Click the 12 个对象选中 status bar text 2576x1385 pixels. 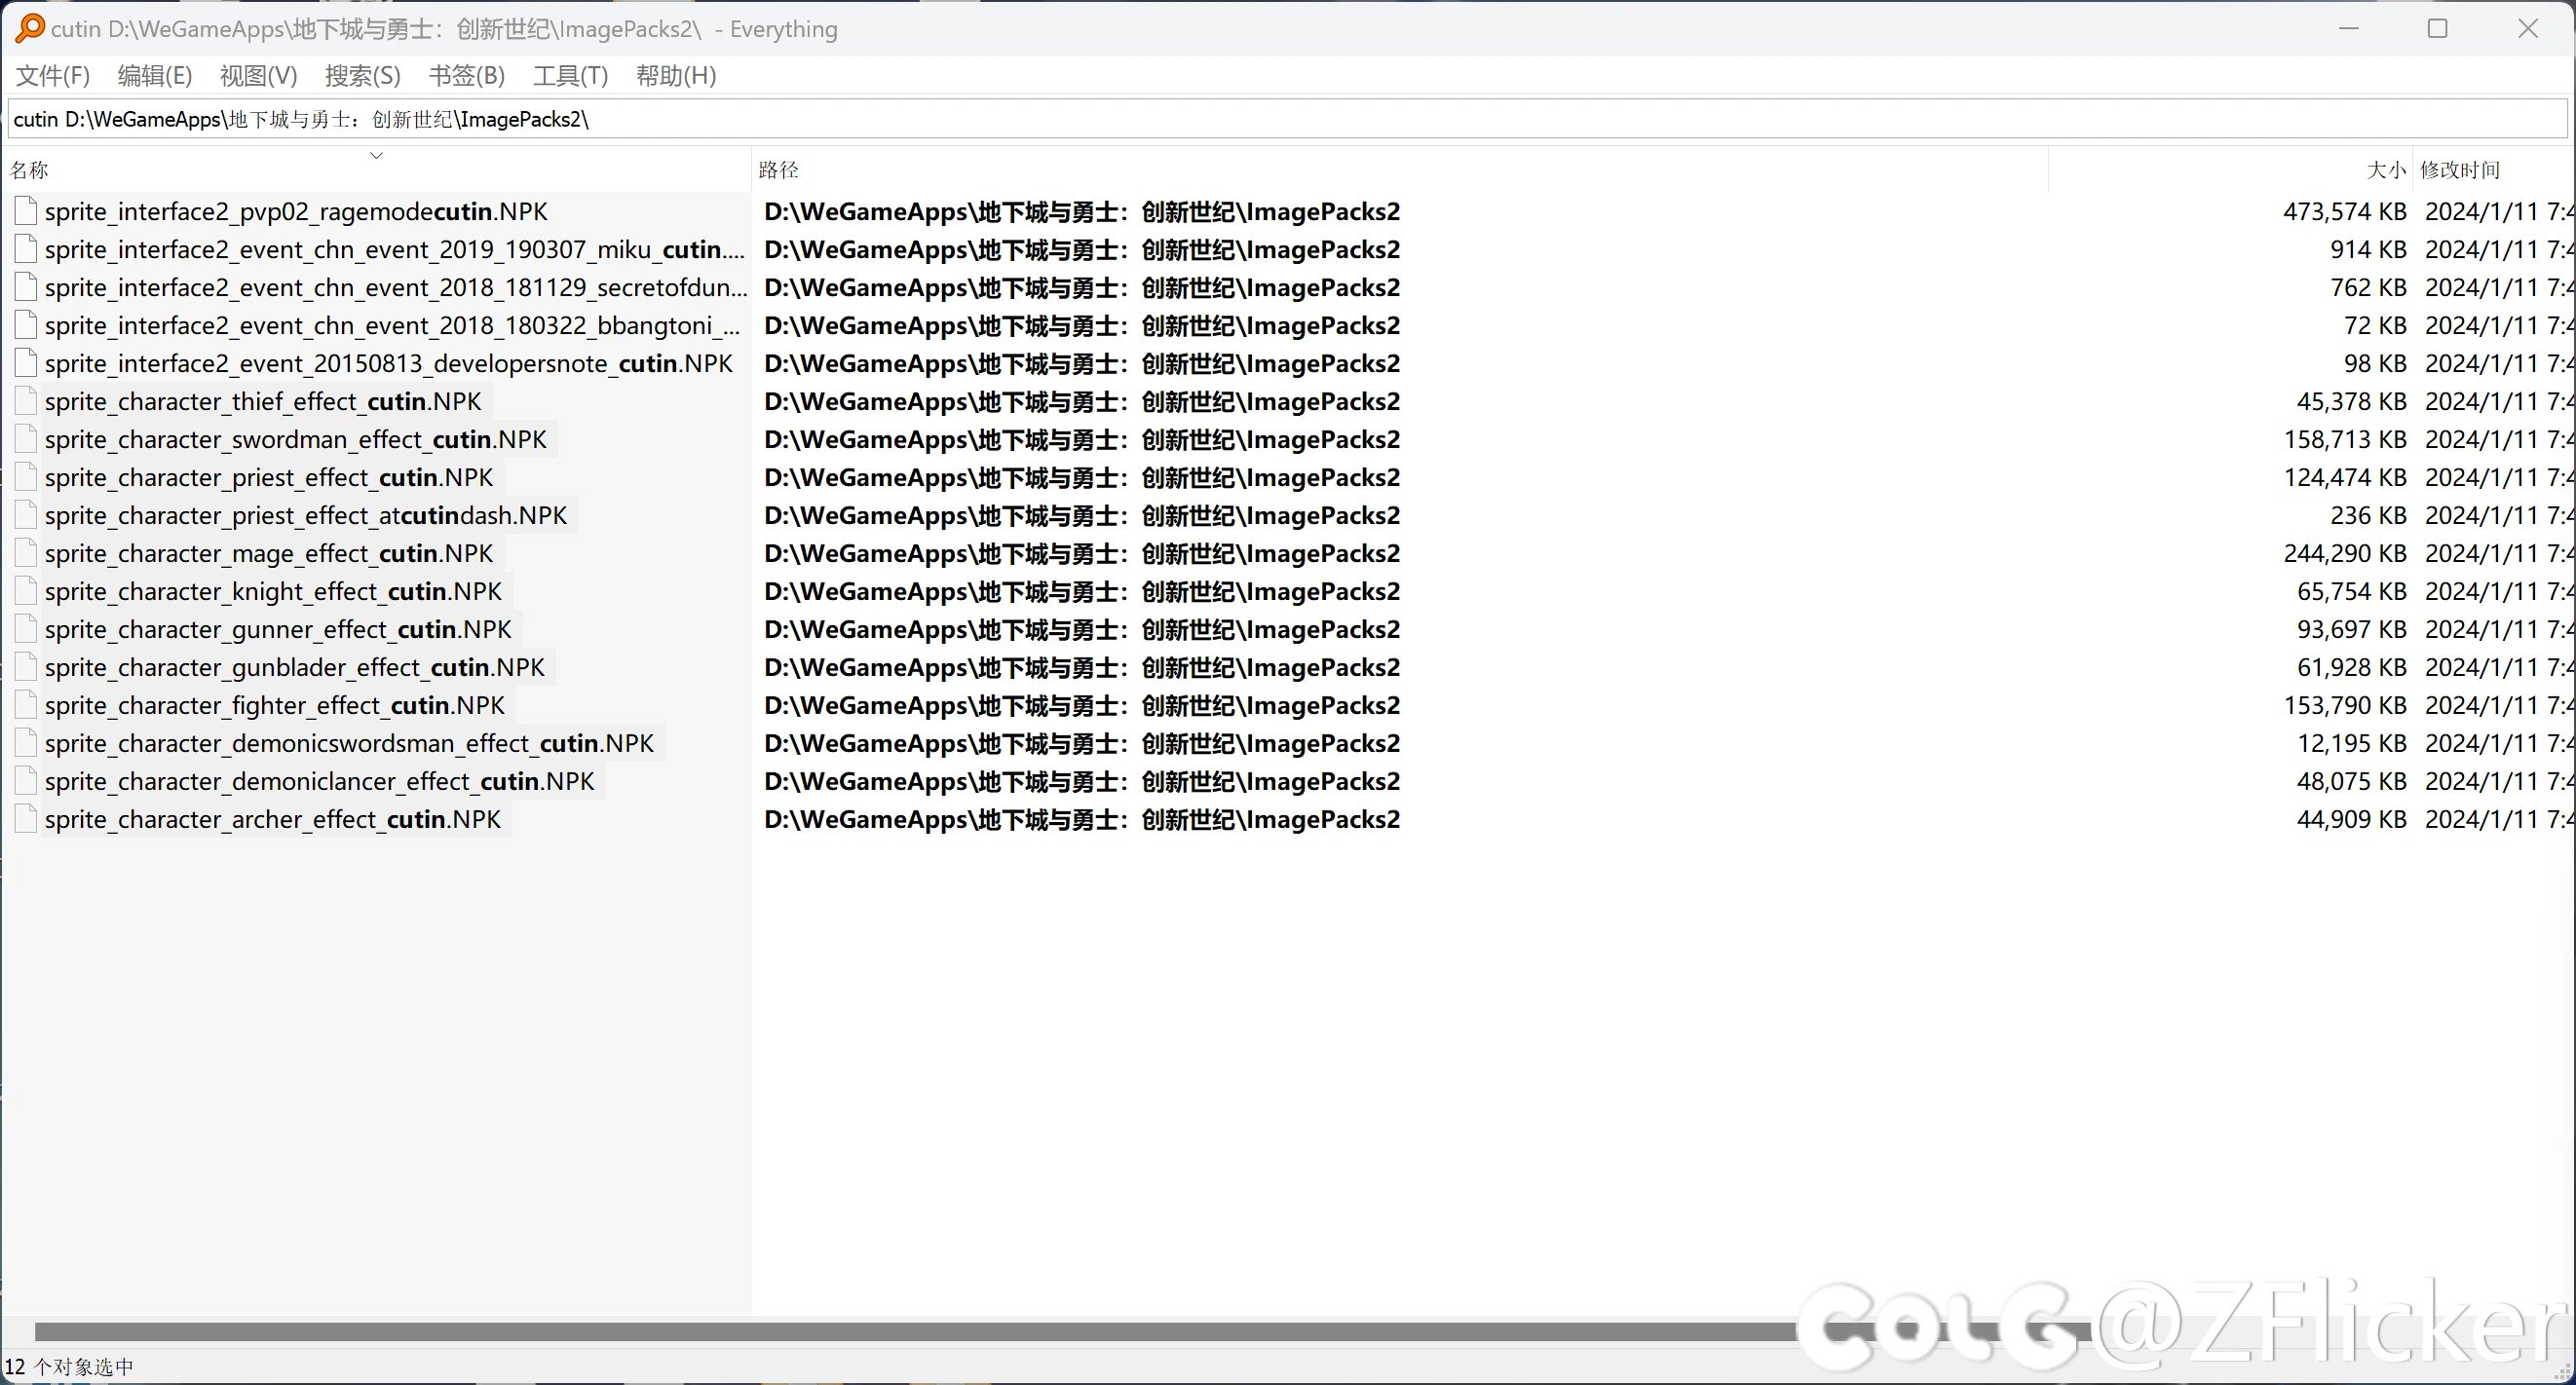69,1367
